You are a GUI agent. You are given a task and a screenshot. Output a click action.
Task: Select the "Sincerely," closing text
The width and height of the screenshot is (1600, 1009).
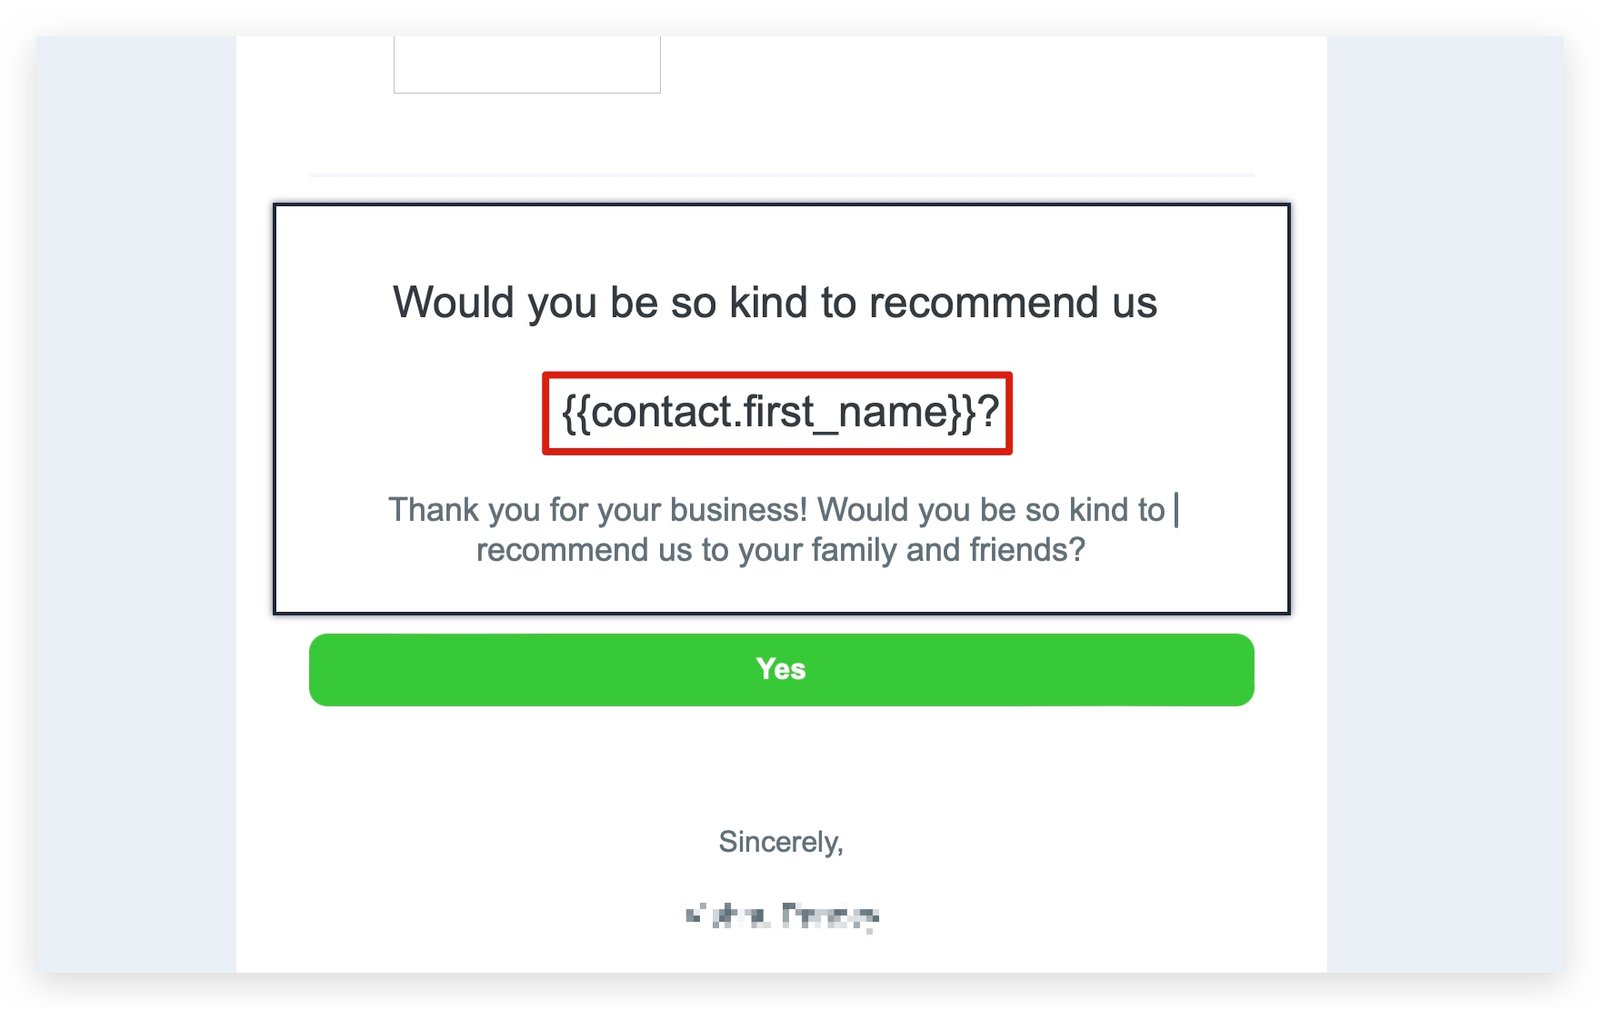click(780, 842)
